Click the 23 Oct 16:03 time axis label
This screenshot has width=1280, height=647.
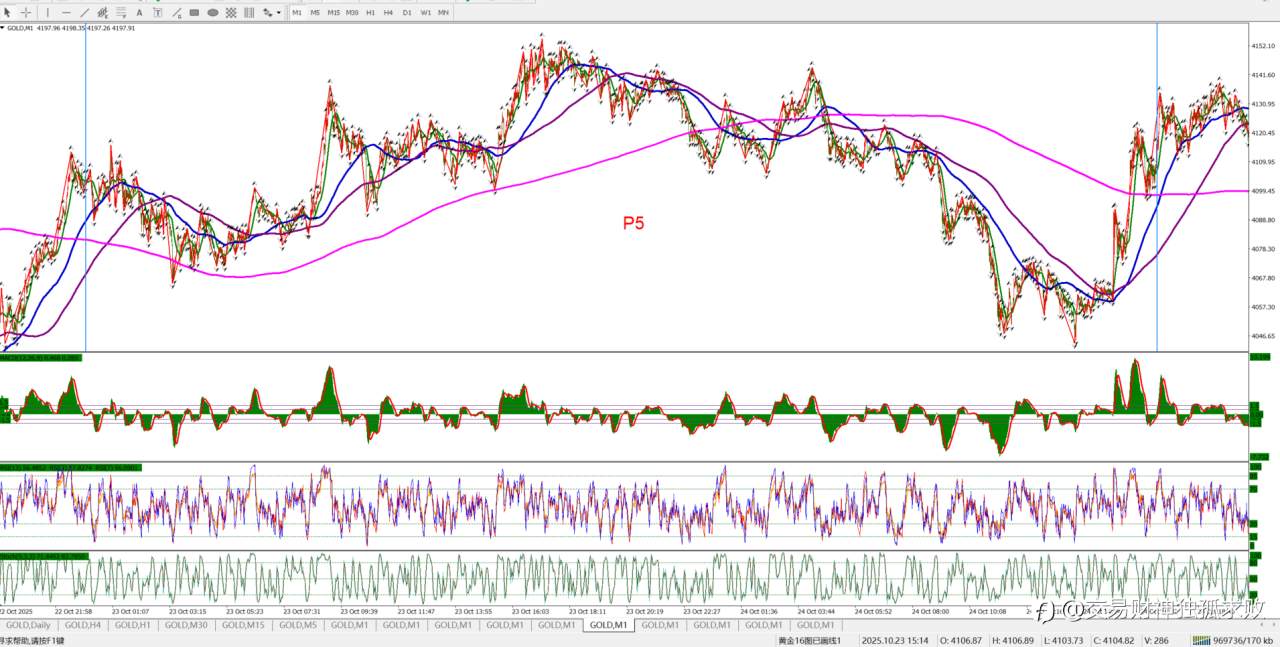click(x=529, y=610)
